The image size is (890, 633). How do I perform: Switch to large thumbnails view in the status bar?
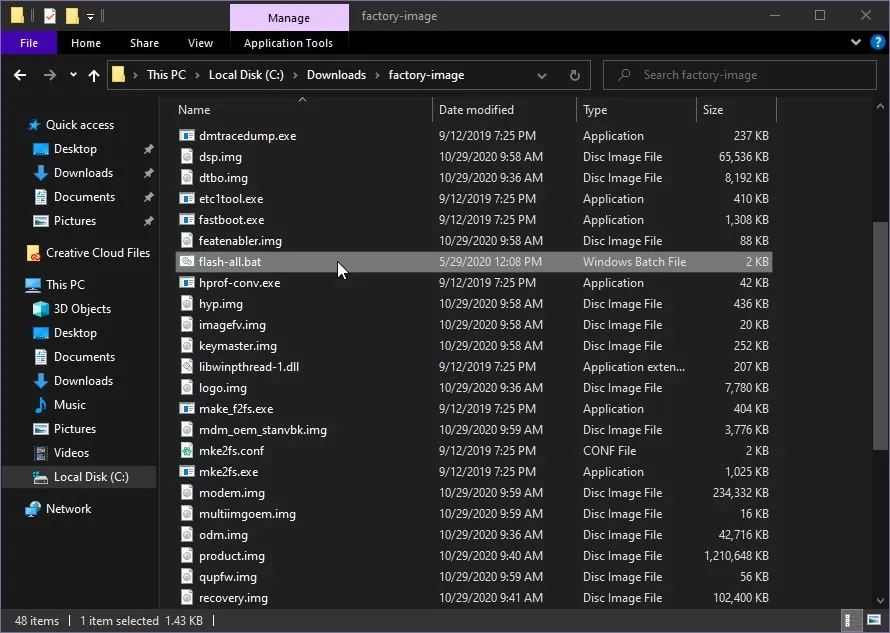tap(874, 620)
